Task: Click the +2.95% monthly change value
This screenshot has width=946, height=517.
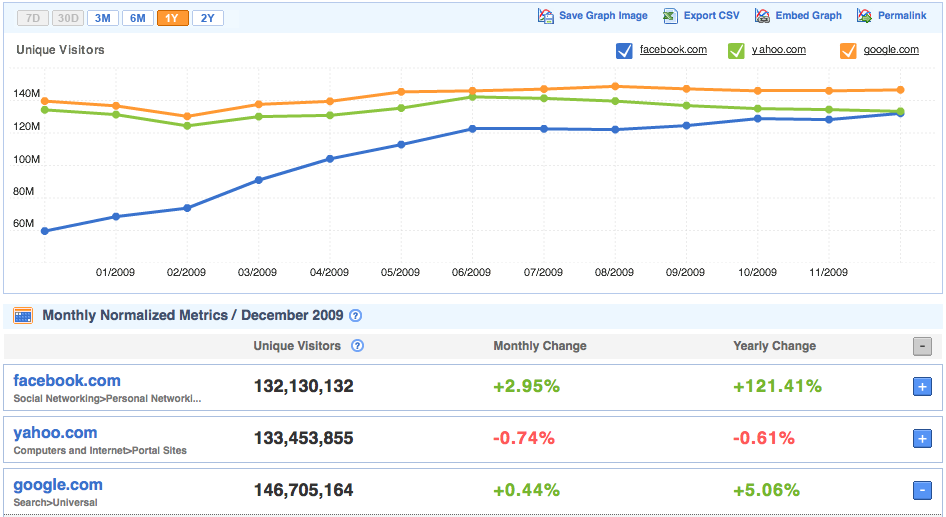Action: (x=527, y=386)
